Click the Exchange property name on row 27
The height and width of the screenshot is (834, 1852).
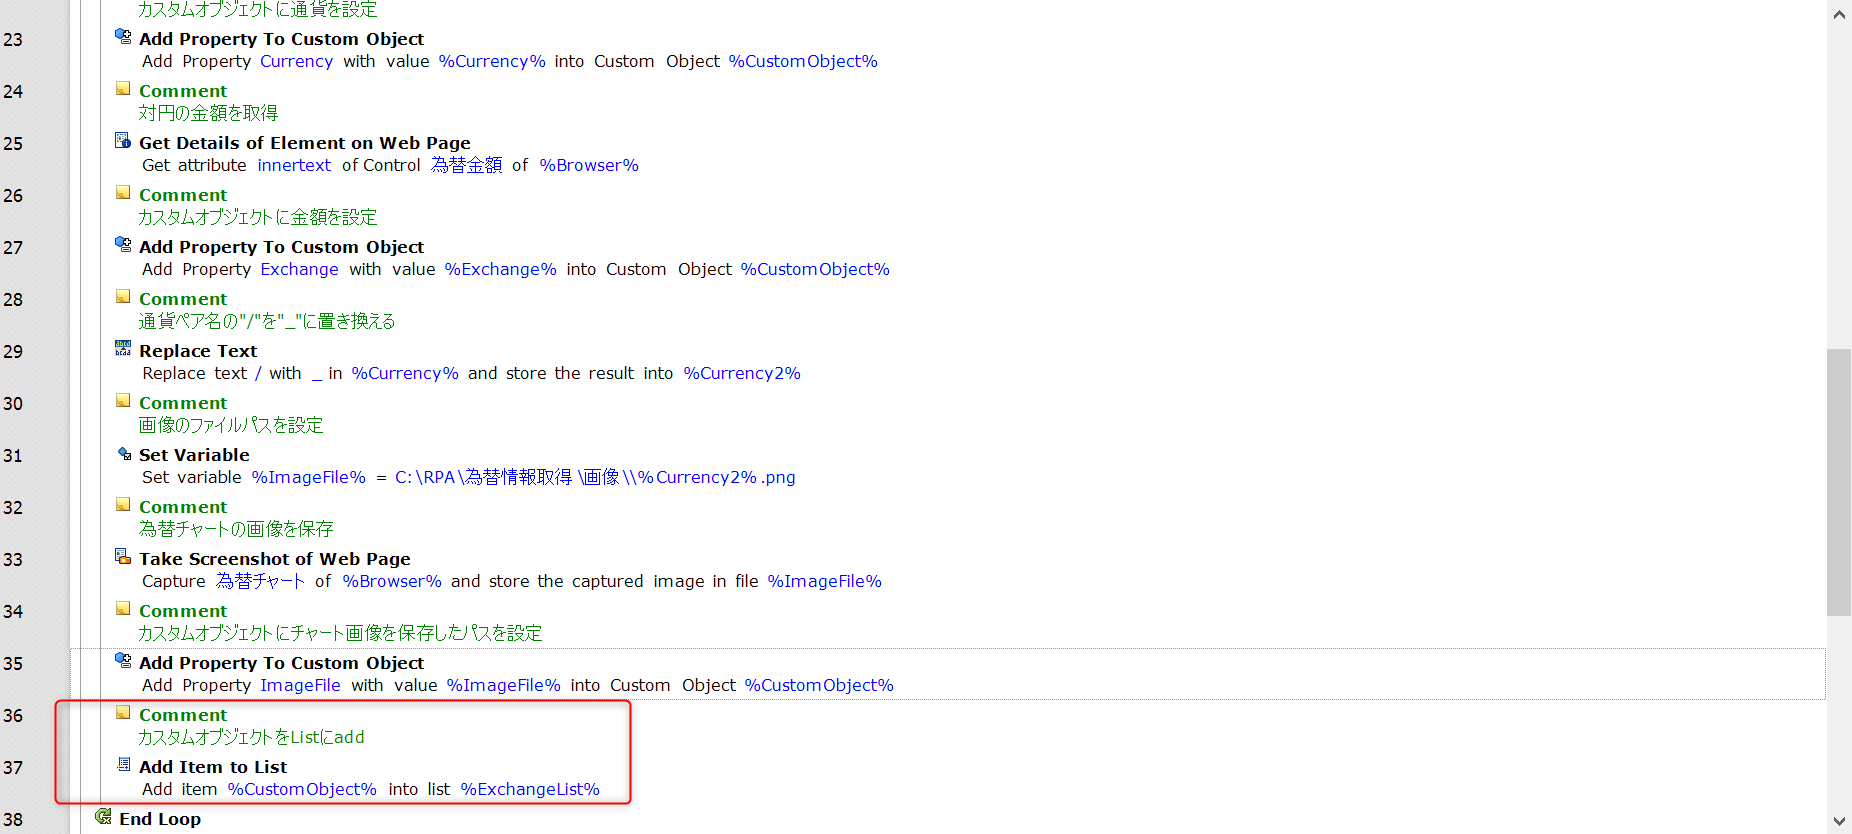(x=299, y=269)
